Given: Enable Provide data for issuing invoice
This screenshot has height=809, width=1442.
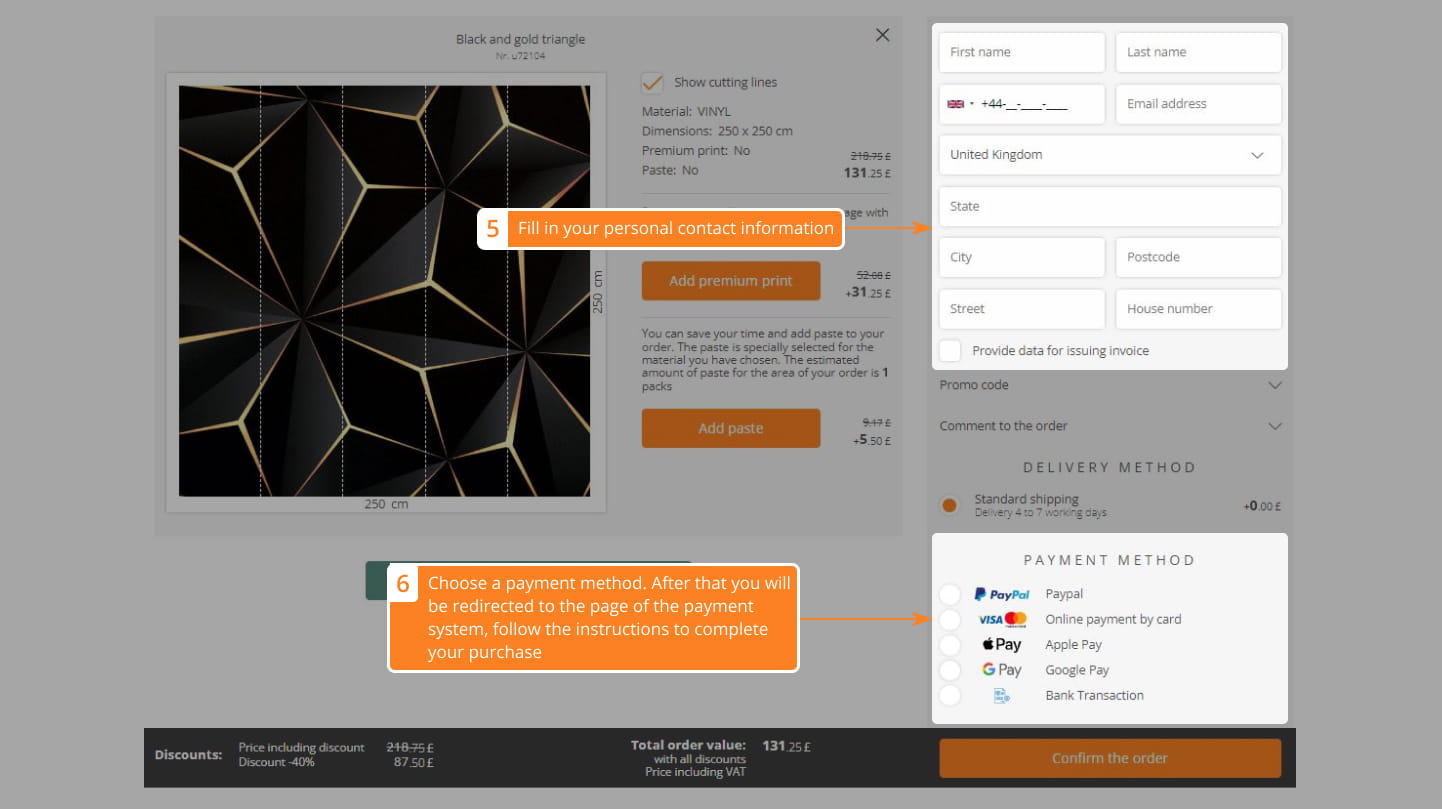Looking at the screenshot, I should click(x=951, y=351).
